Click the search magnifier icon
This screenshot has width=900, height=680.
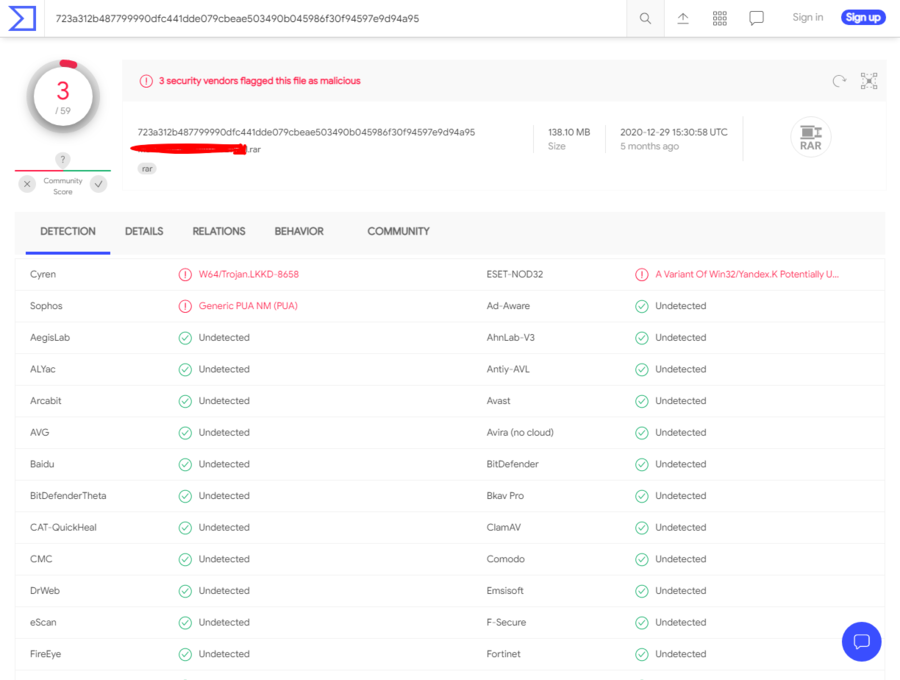click(645, 18)
